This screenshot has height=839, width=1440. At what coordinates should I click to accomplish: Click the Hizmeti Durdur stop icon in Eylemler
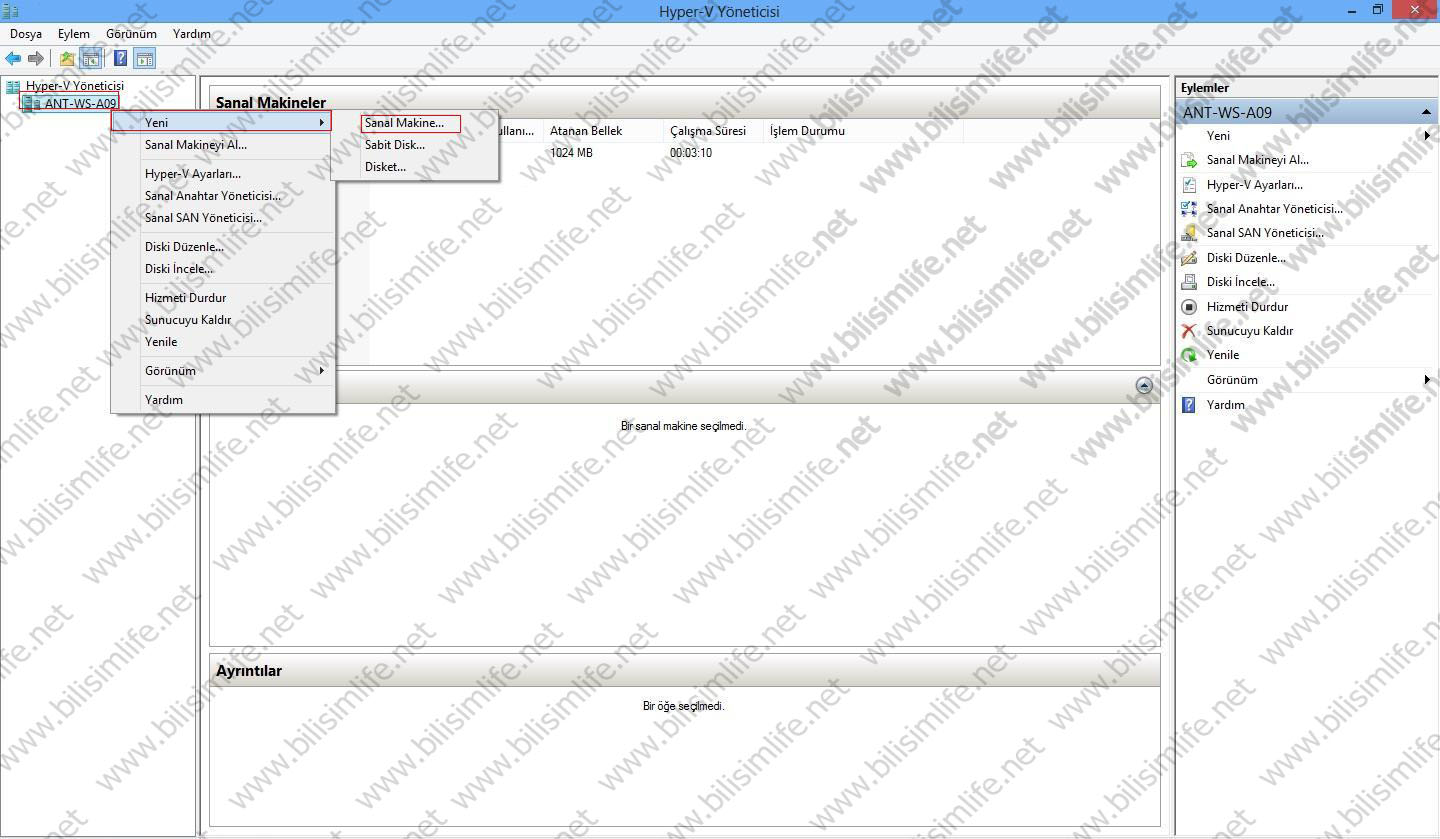pos(1189,307)
